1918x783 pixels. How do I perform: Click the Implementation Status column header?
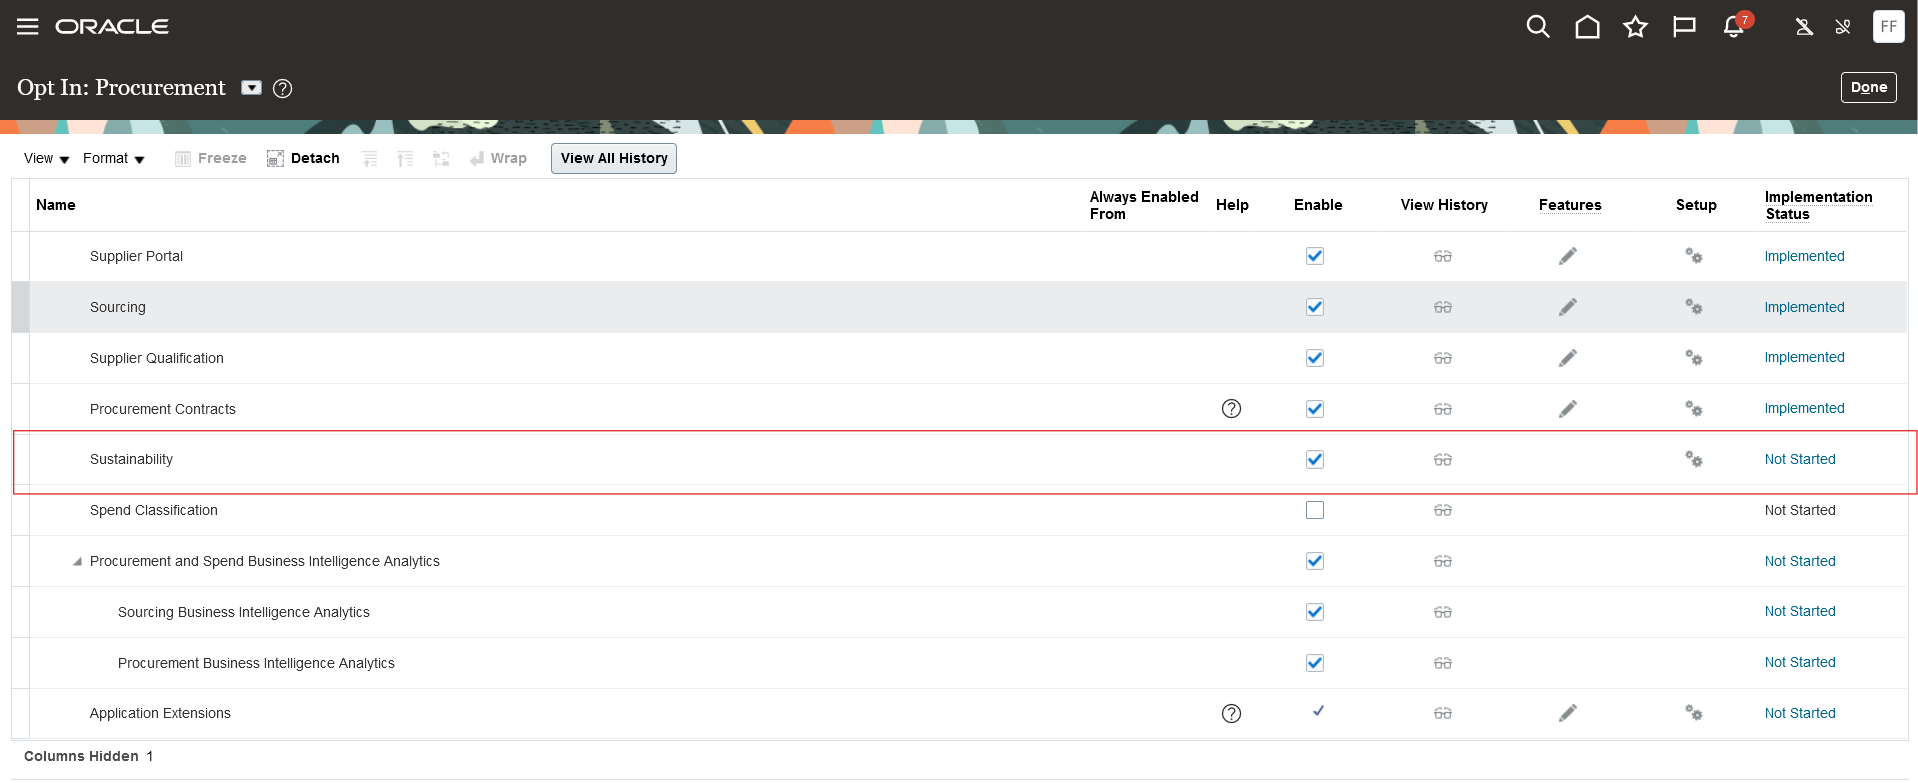click(x=1818, y=205)
